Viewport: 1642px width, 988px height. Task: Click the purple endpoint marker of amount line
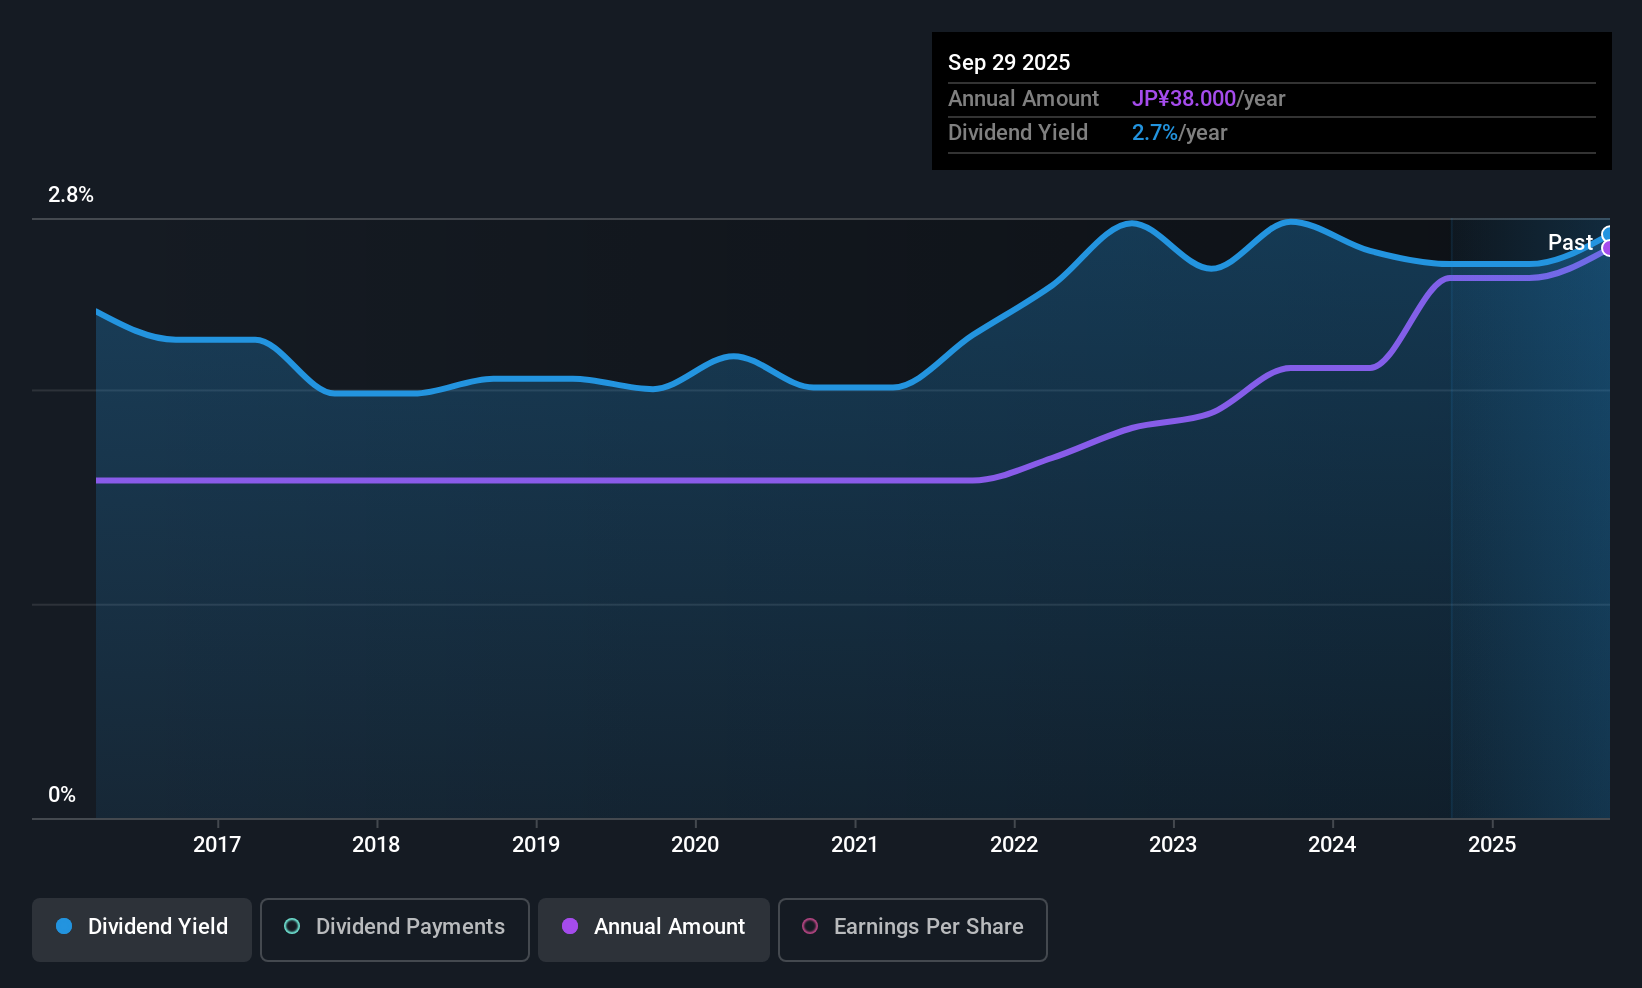[1608, 249]
